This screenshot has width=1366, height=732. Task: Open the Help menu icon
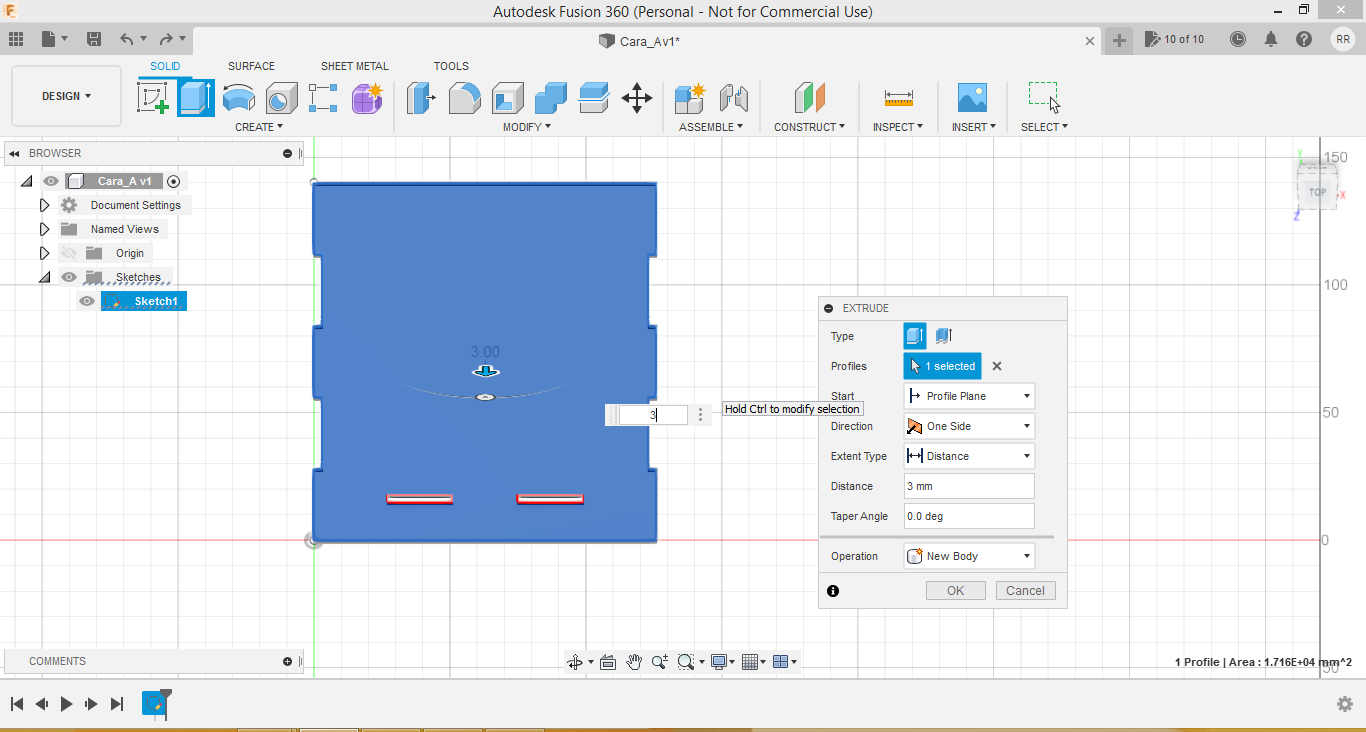(x=1304, y=39)
